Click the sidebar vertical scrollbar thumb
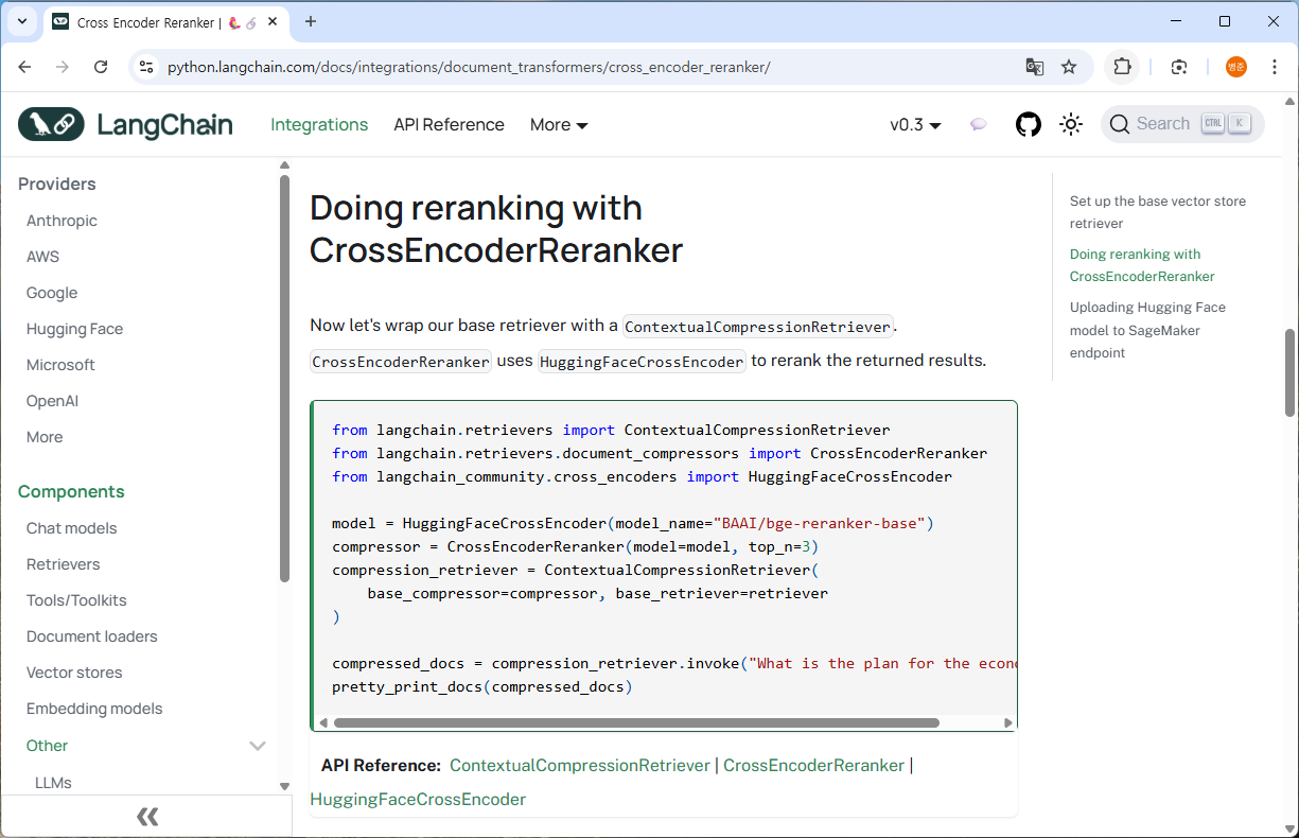Image resolution: width=1299 pixels, height=838 pixels. pyautogui.click(x=285, y=379)
